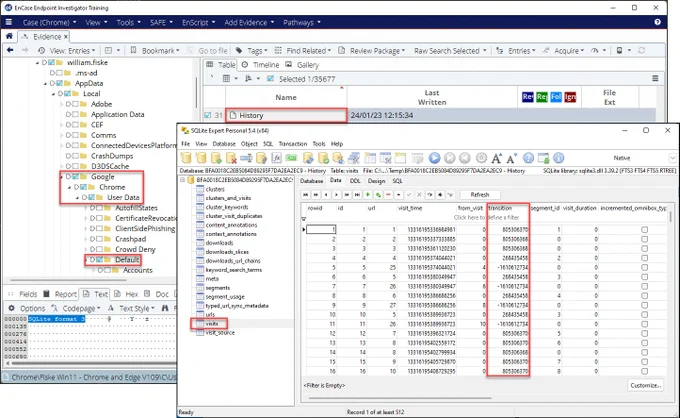Toggle checkbox for Adobe folder
Screen dimensions: 680x418
pos(75,104)
